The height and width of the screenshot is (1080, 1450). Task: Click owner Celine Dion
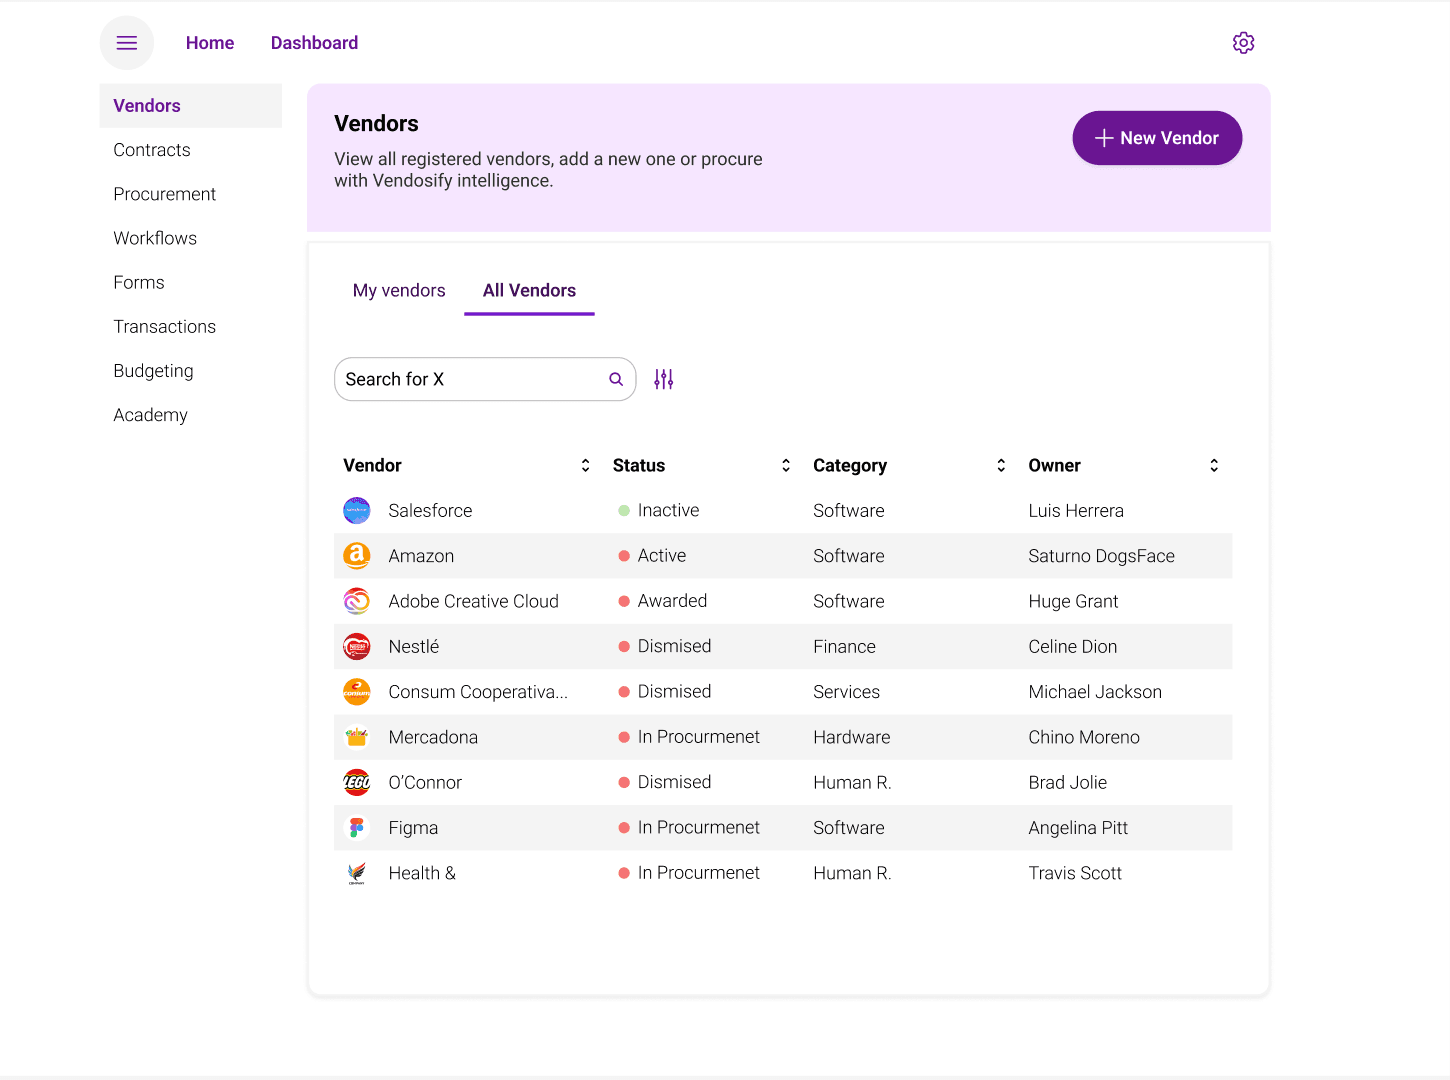pyautogui.click(x=1072, y=647)
